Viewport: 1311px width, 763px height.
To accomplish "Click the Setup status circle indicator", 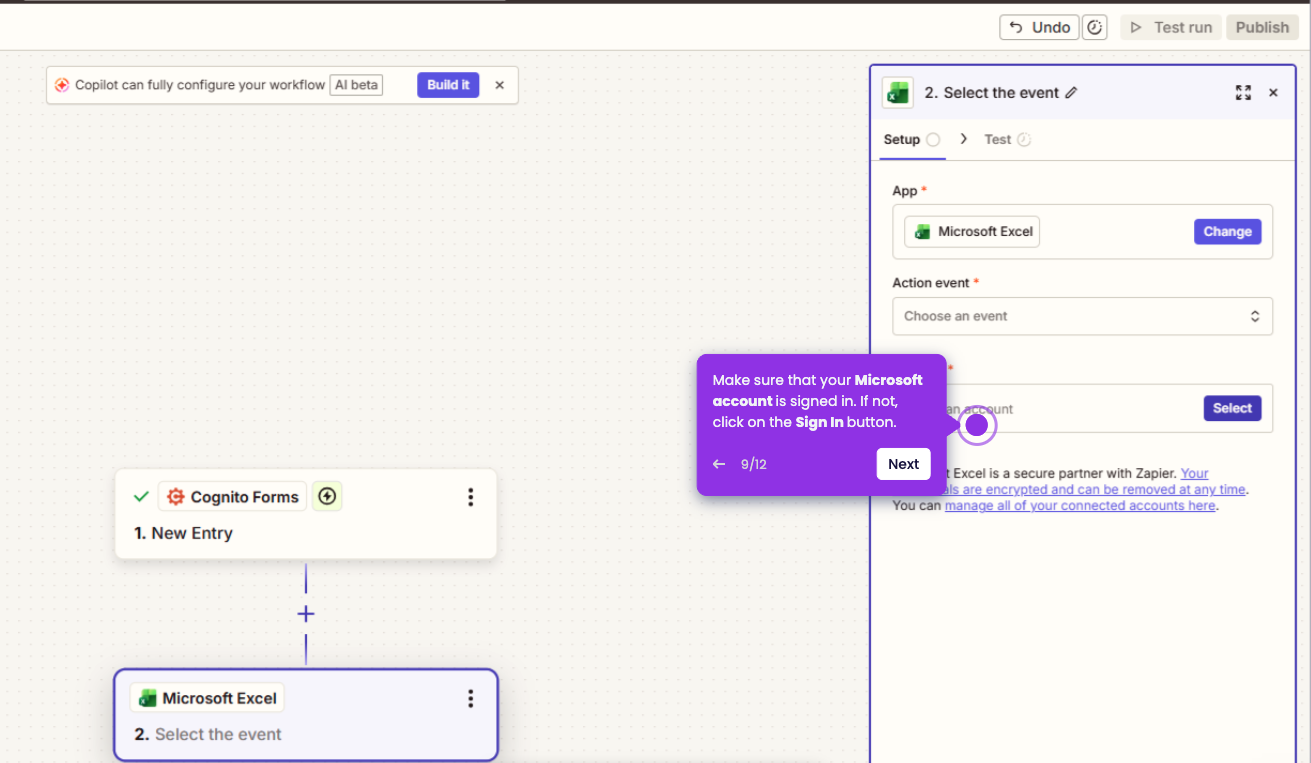I will click(x=933, y=140).
